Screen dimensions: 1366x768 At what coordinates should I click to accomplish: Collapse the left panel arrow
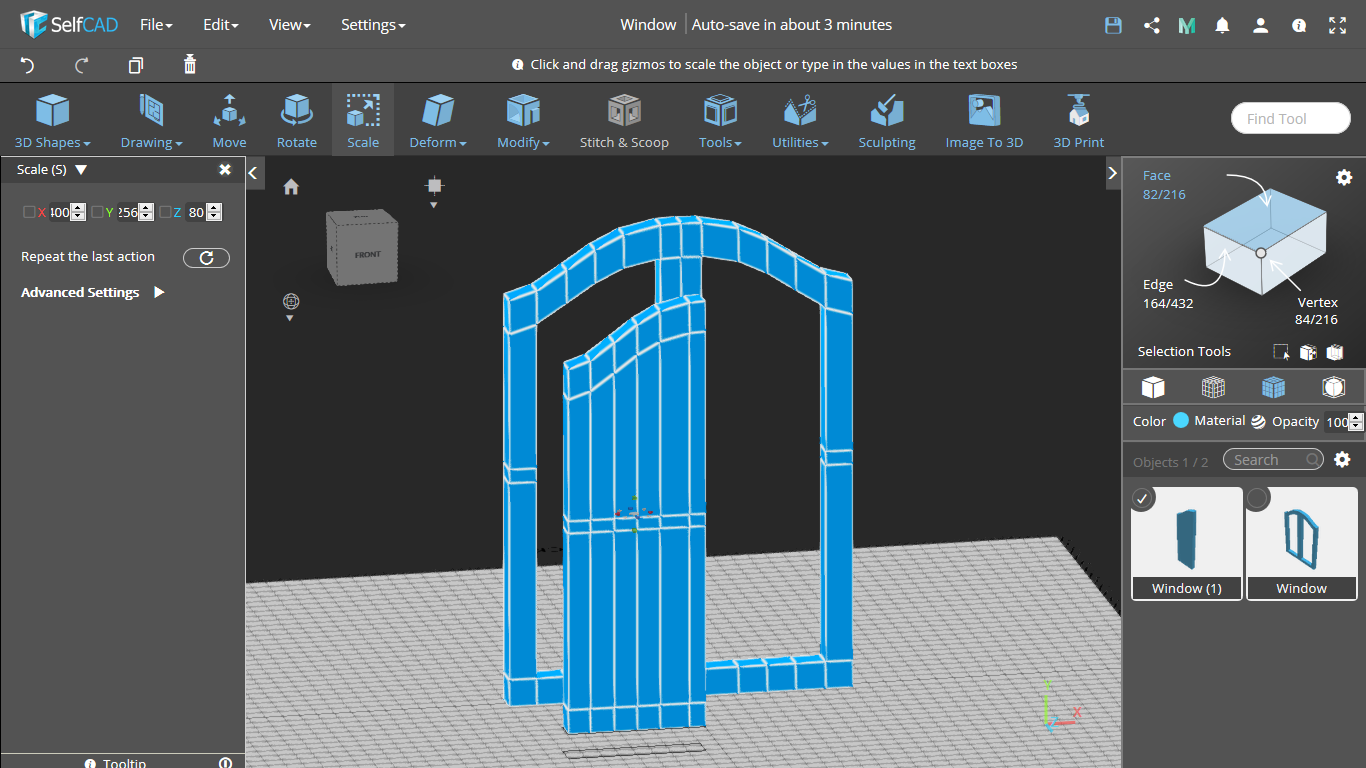tap(254, 173)
